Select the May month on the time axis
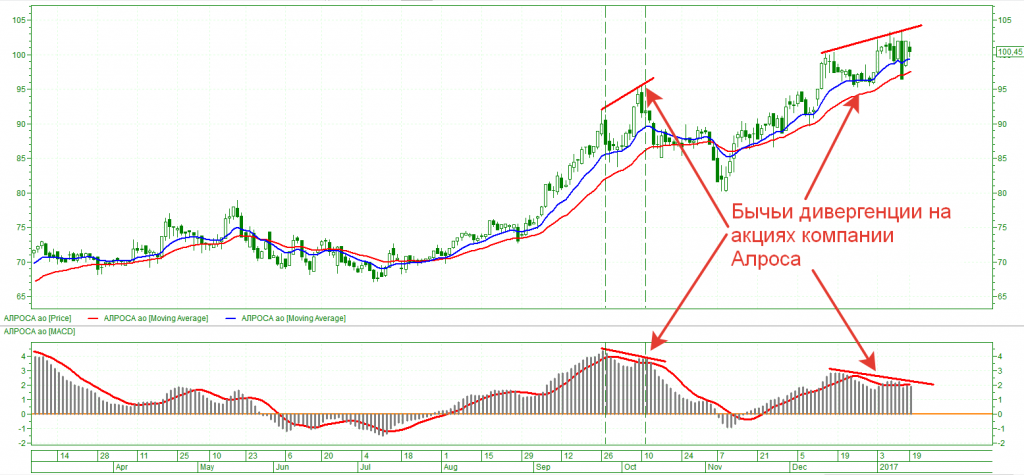 click(x=206, y=466)
